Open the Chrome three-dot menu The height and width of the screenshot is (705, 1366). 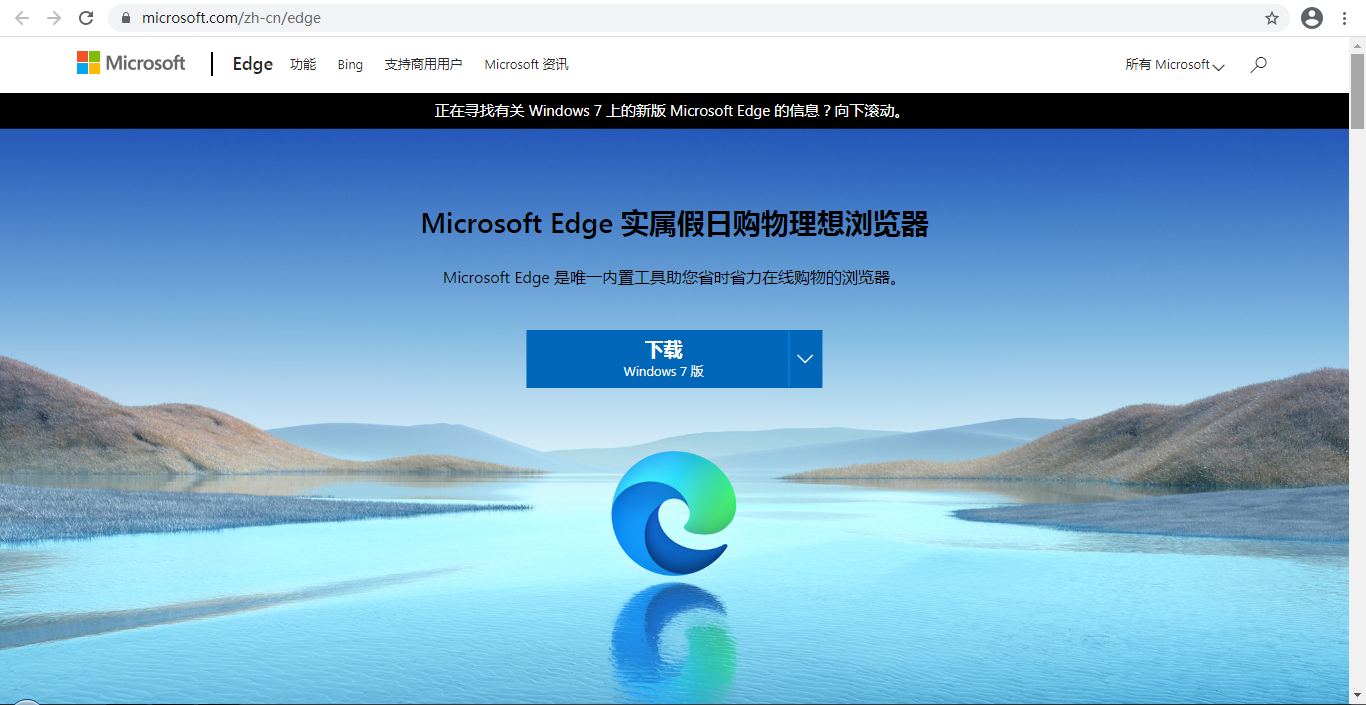[x=1345, y=18]
